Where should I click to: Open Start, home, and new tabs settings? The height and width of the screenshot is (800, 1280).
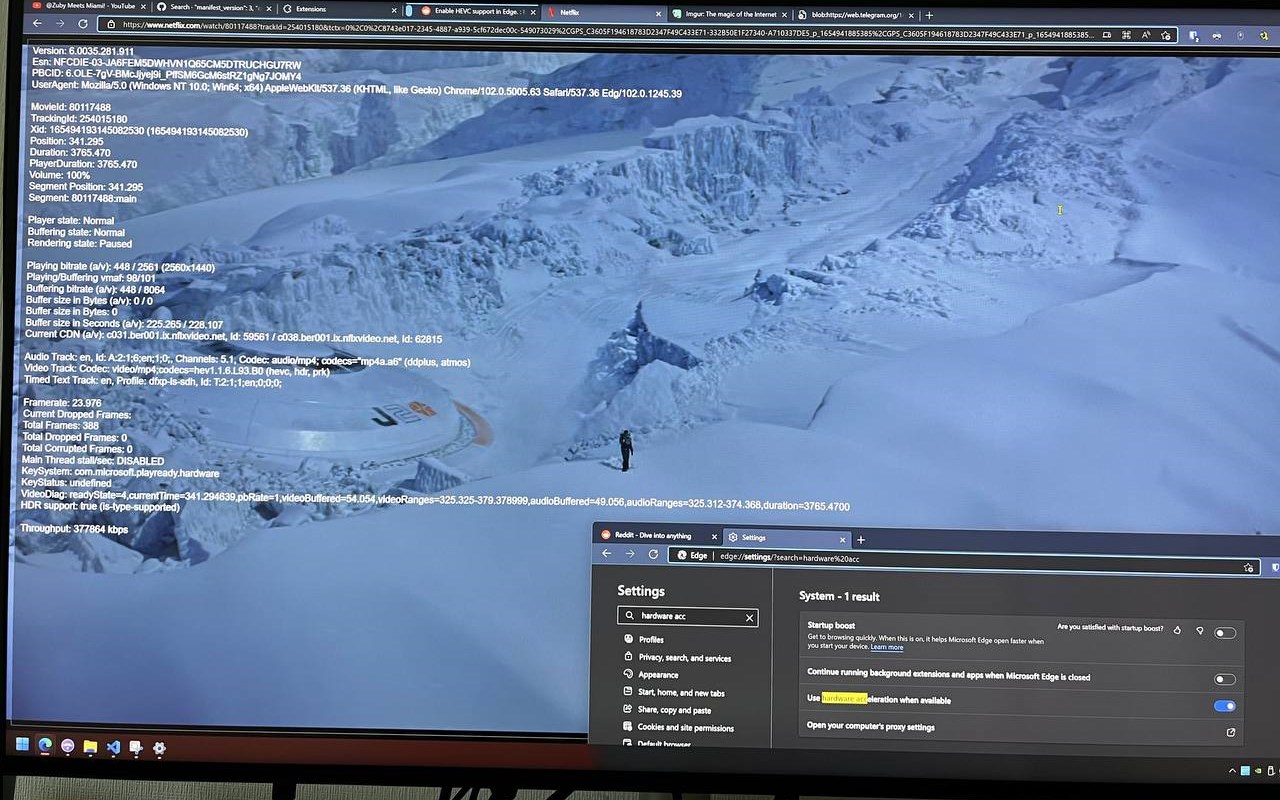pos(673,693)
